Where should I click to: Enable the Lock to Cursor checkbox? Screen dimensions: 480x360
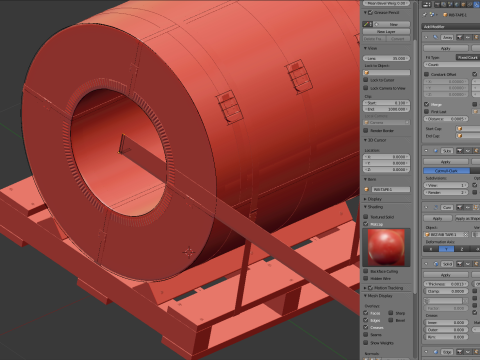pyautogui.click(x=366, y=80)
